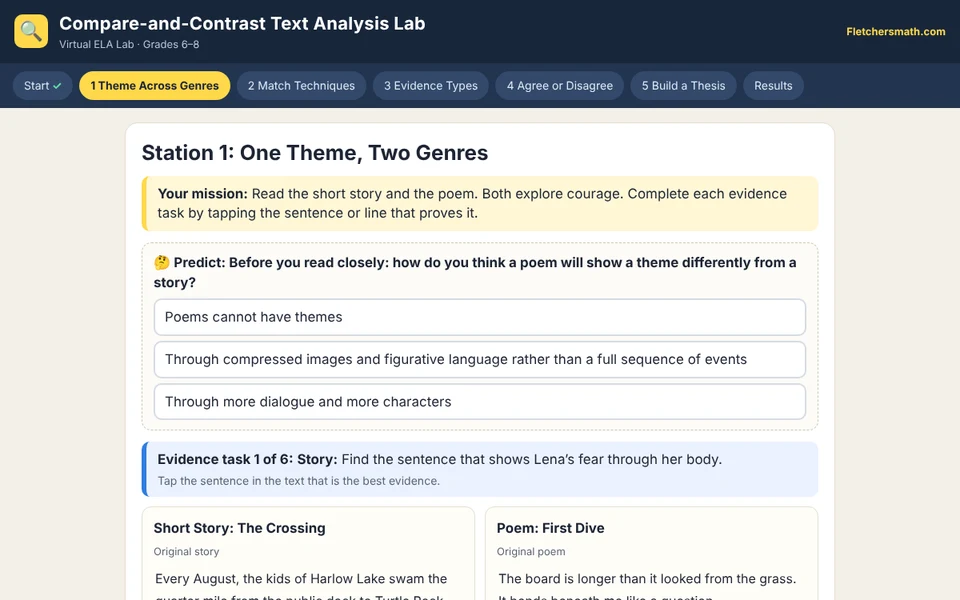960x600 pixels.
Task: Click the "Poem: First Dive" heading
Action: click(x=550, y=528)
